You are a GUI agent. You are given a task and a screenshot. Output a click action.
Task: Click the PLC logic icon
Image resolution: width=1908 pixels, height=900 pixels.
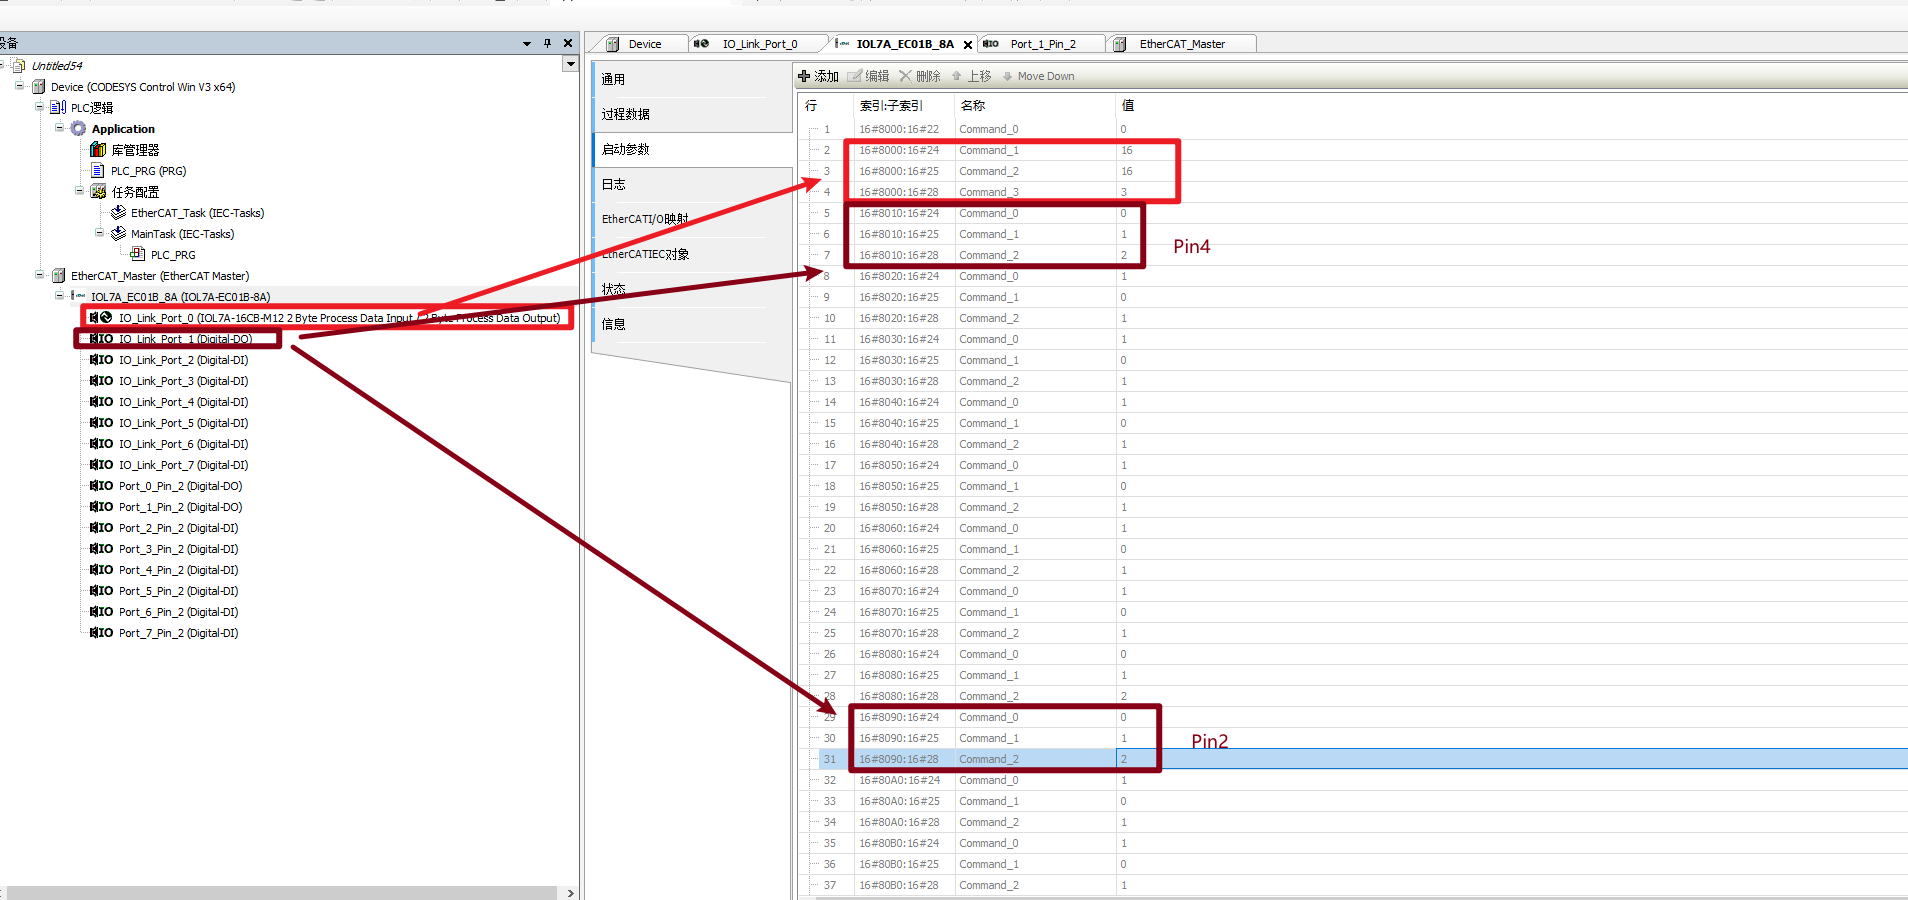[58, 108]
